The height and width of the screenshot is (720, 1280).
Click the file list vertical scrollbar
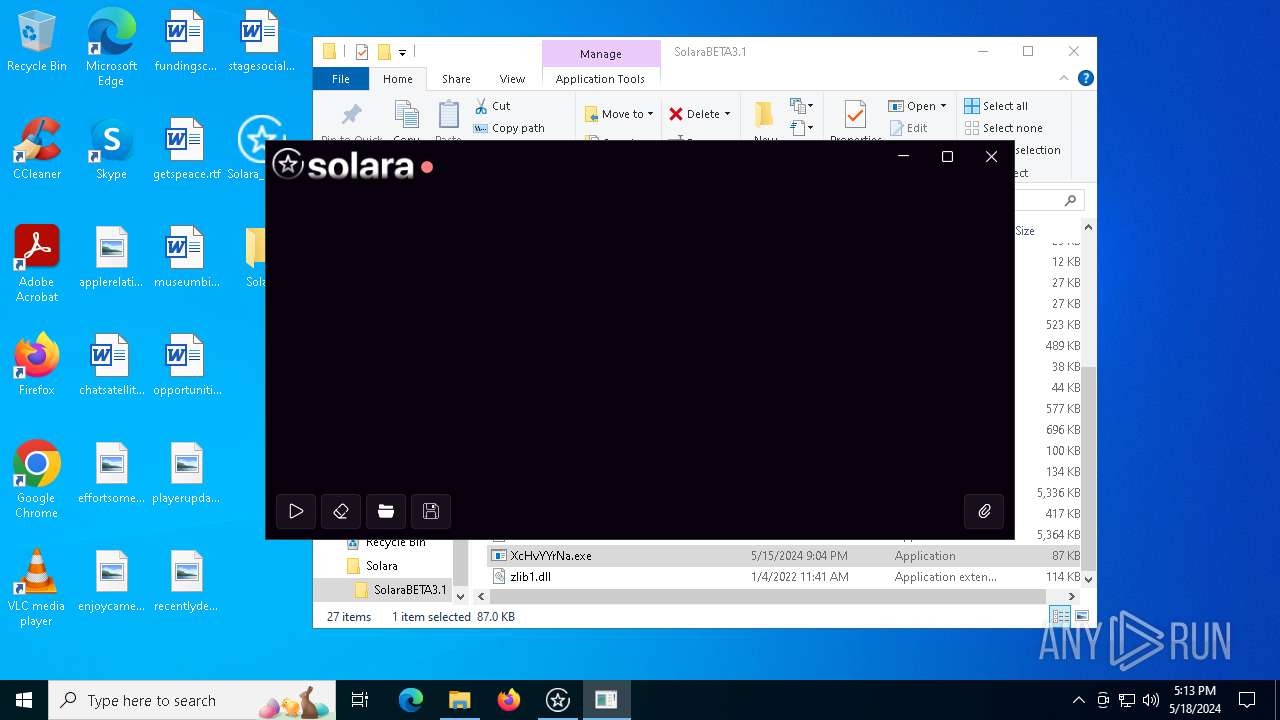click(1089, 467)
